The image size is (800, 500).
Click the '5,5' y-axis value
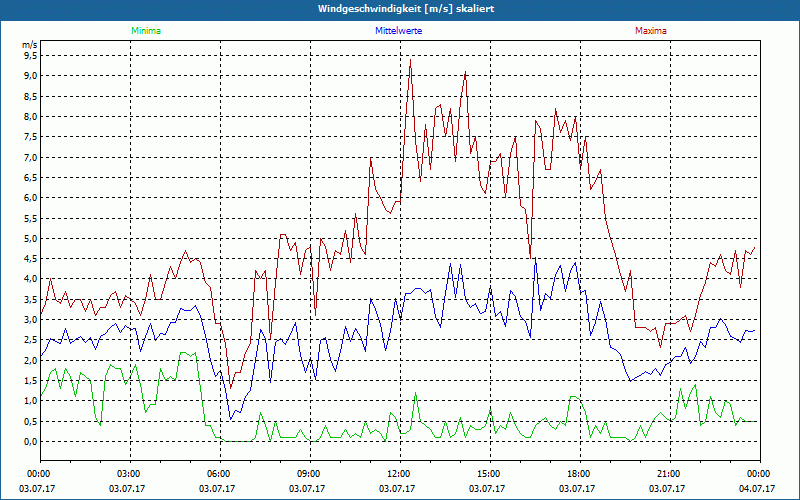click(x=31, y=218)
